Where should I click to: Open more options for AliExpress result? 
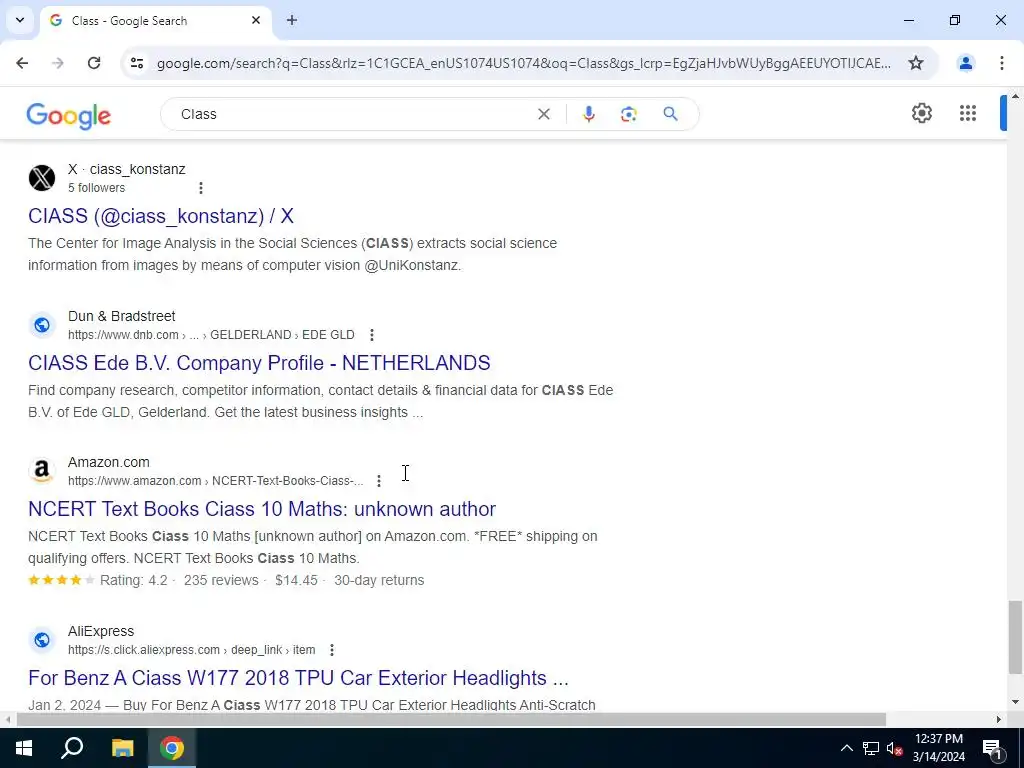[x=332, y=650]
